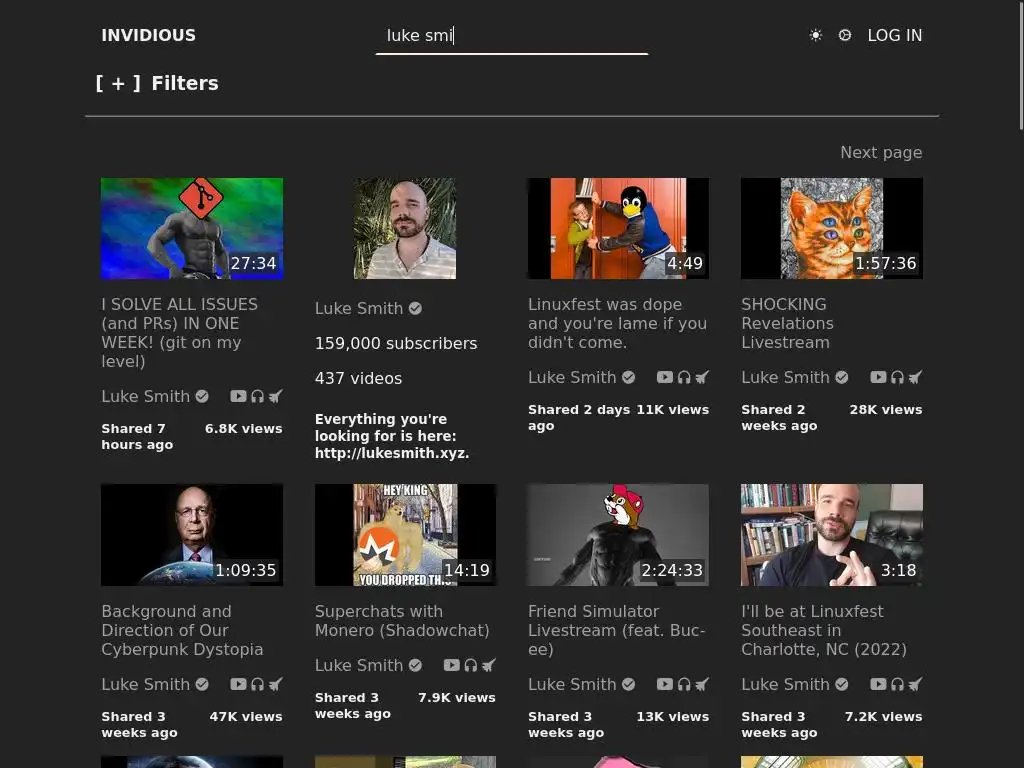Viewport: 1024px width, 768px height.
Task: Headphones audio icon for 'Friend Simulator Livestream'
Action: 684,684
